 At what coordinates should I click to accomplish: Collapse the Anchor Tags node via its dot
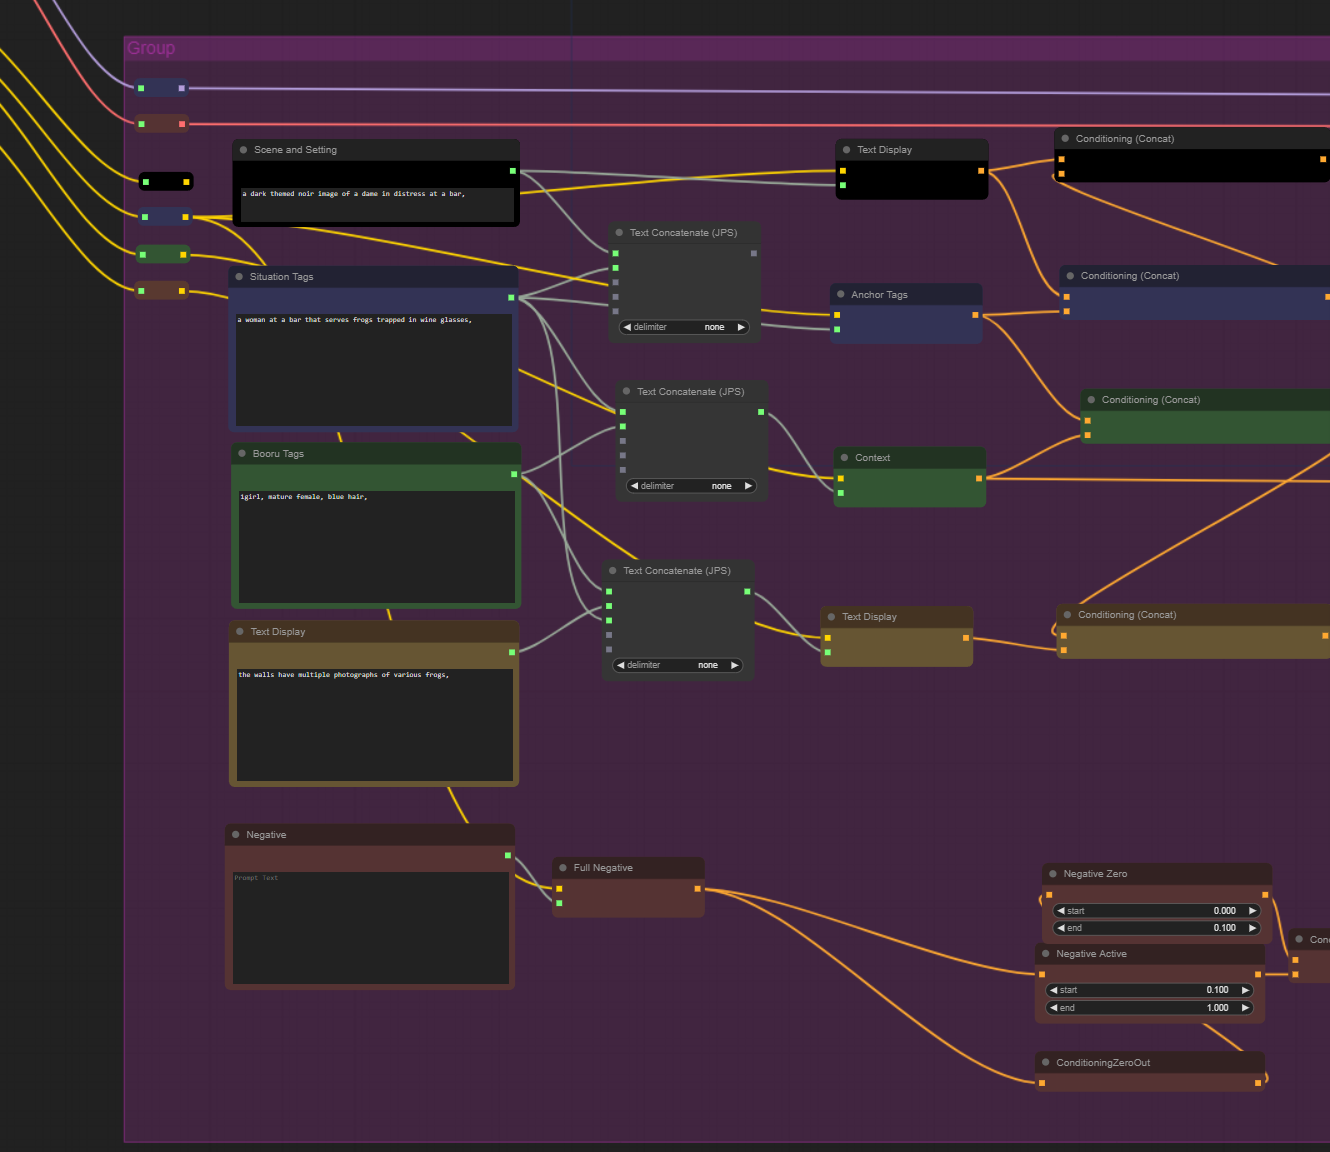click(x=841, y=295)
